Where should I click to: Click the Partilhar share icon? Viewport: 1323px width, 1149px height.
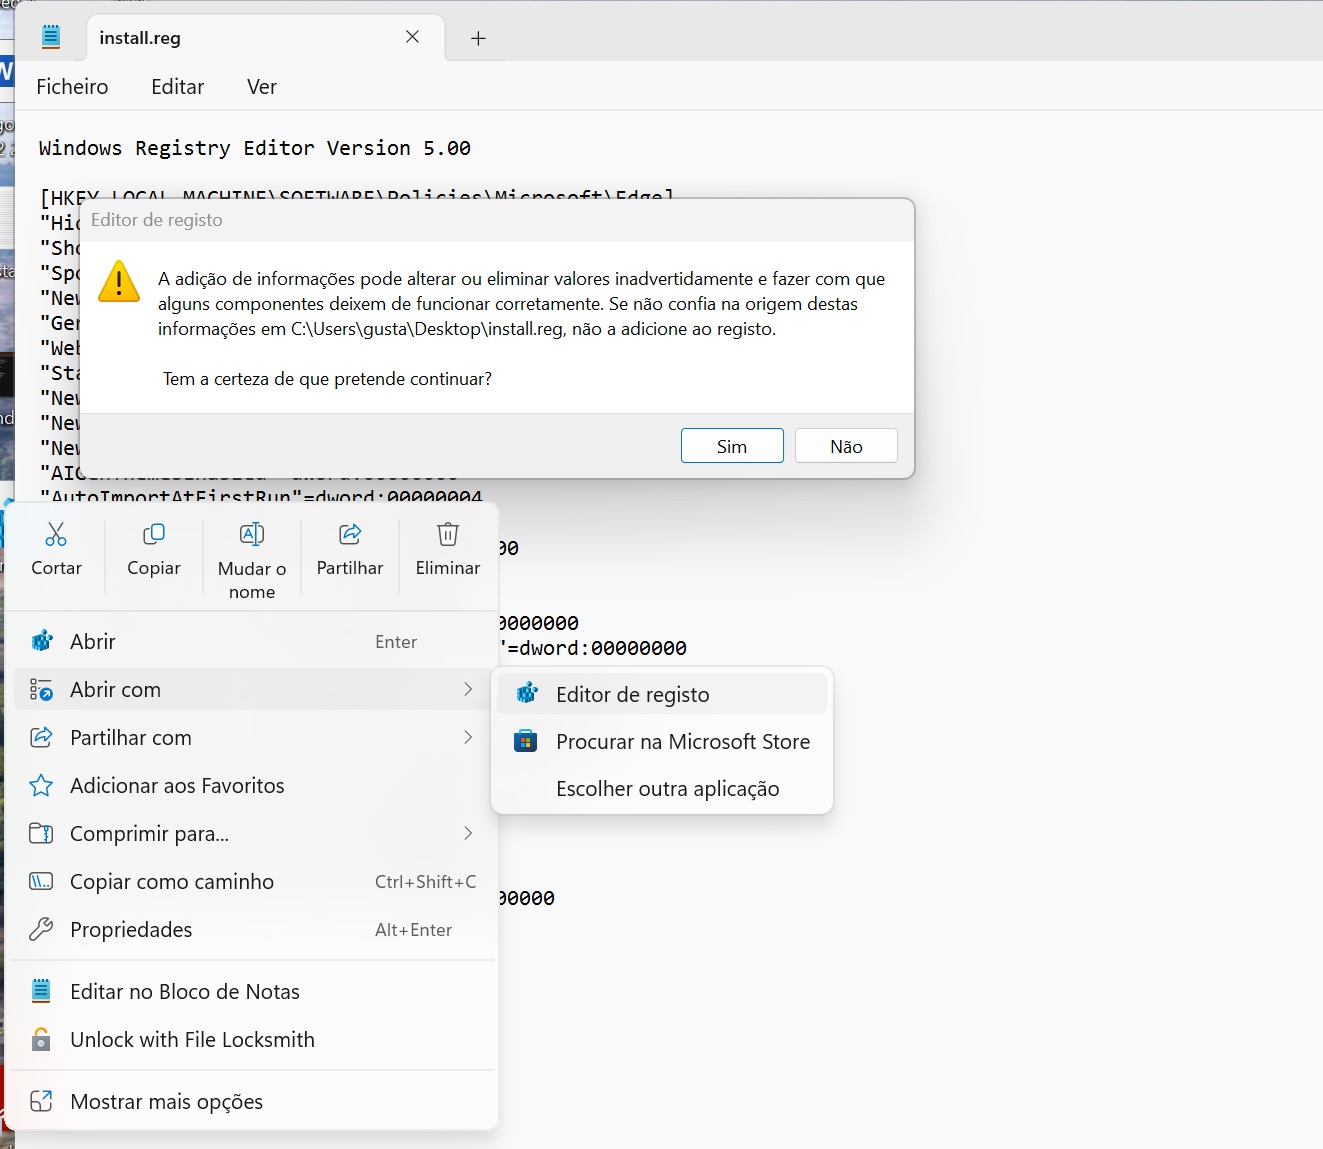[350, 535]
